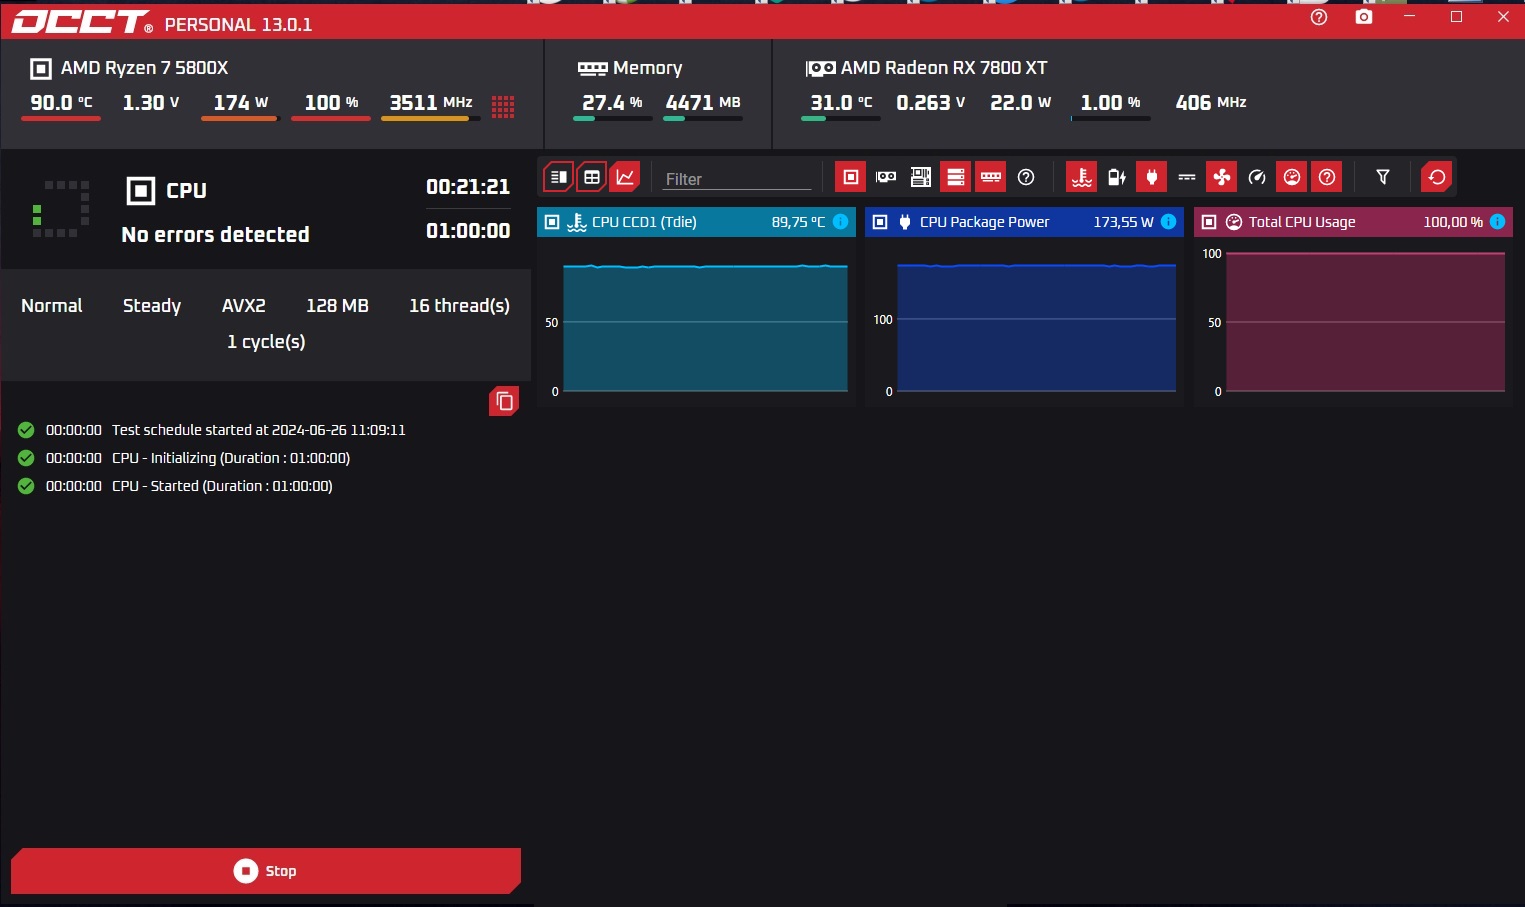The image size is (1525, 907).
Task: Toggle the storage drive hardware filter
Action: [956, 177]
